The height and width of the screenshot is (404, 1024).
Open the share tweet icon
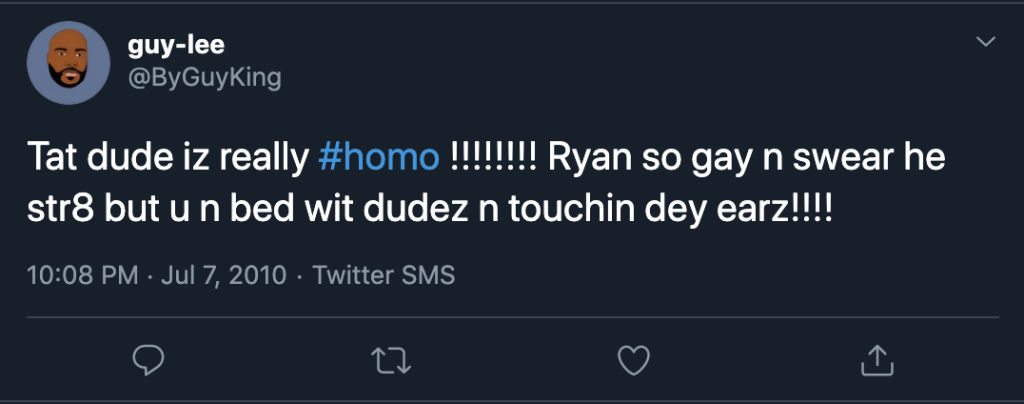tap(876, 357)
